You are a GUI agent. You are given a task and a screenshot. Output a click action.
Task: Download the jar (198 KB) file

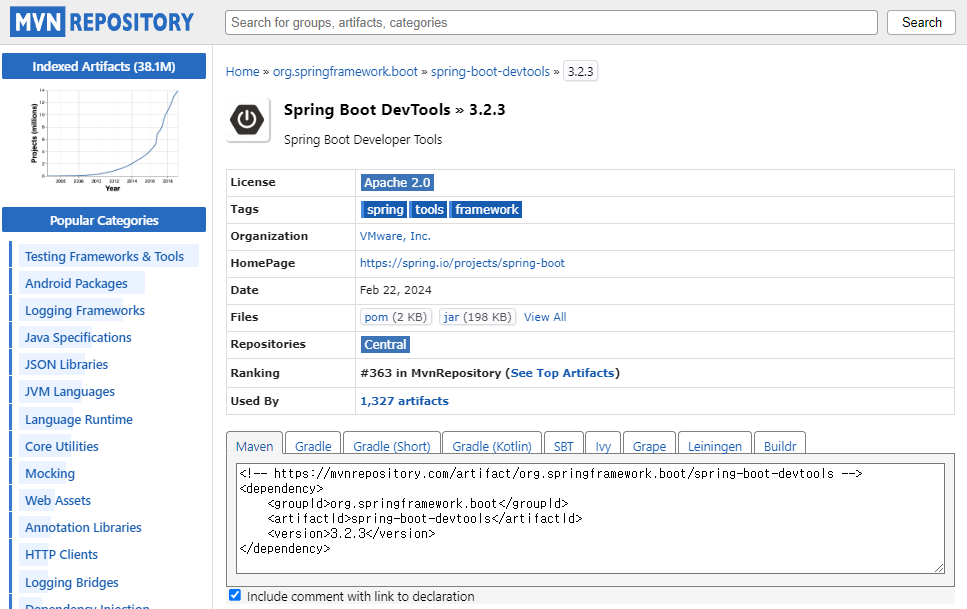pos(477,317)
